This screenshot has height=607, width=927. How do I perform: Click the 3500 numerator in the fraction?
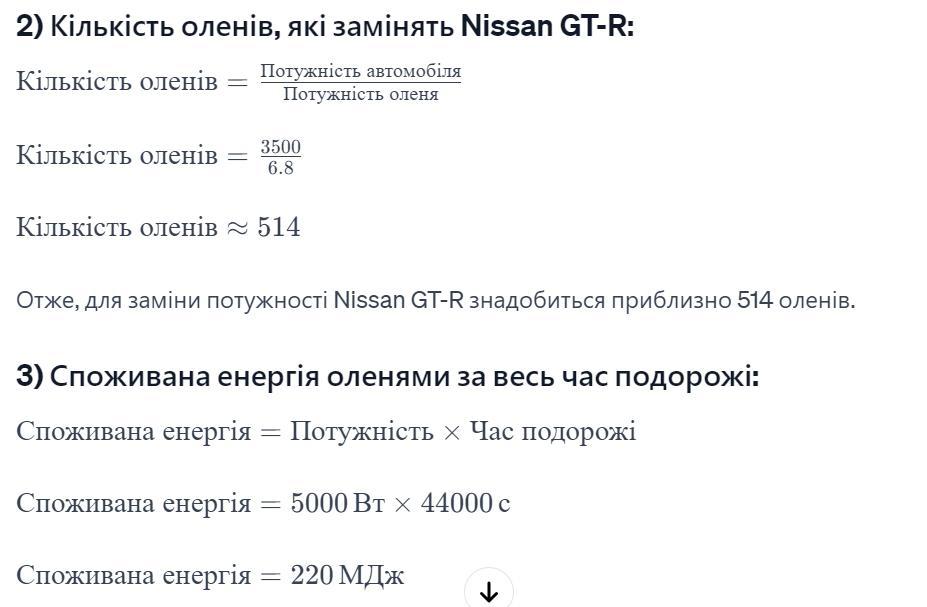click(281, 146)
